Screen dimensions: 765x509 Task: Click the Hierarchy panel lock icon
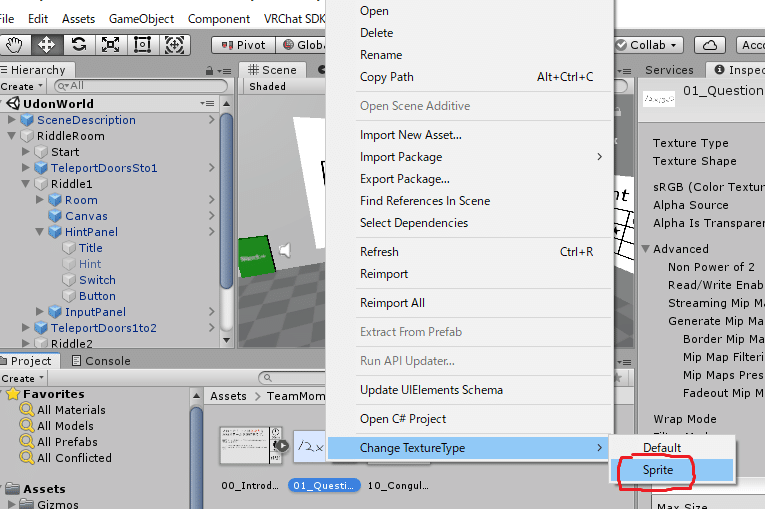(209, 71)
